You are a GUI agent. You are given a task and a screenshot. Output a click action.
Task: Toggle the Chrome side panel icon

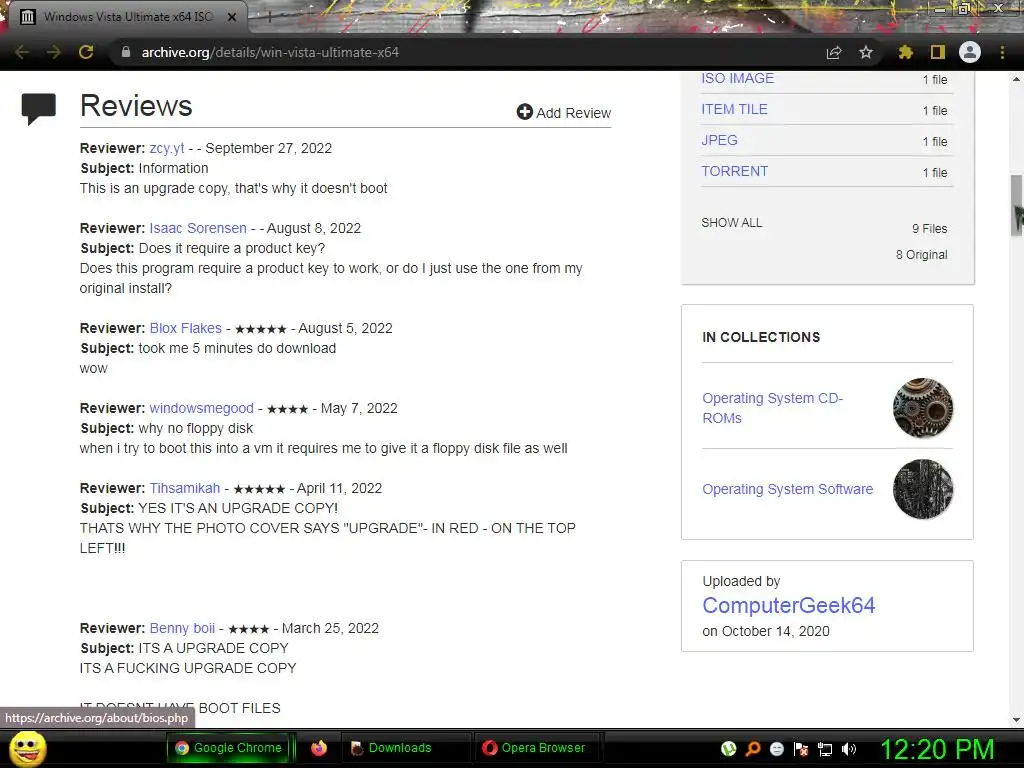[938, 52]
